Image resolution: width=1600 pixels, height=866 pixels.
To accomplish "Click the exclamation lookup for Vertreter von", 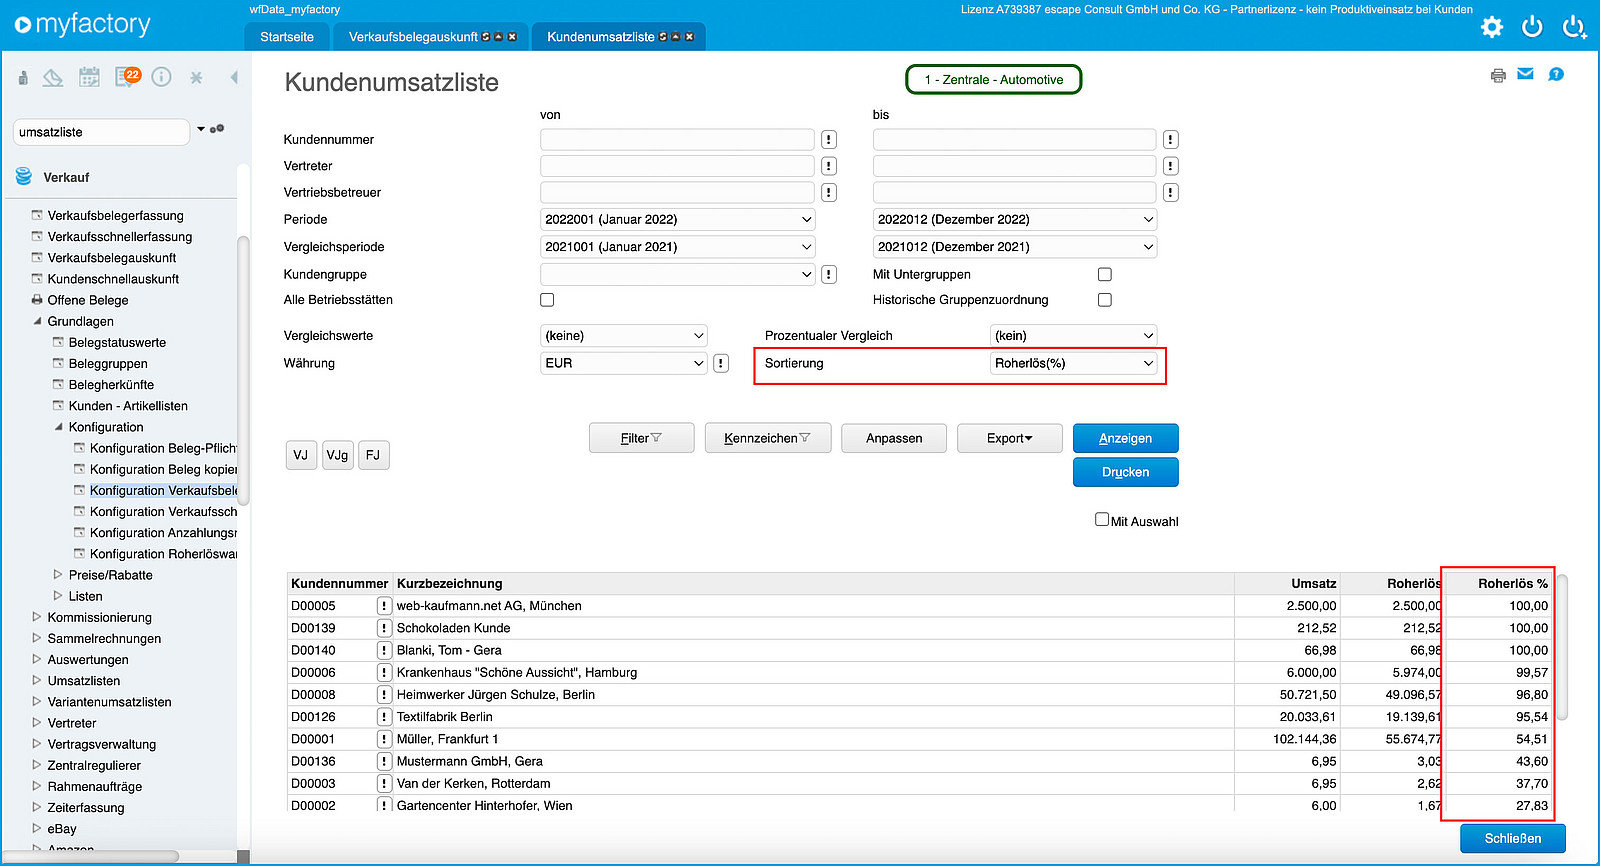I will point(829,166).
